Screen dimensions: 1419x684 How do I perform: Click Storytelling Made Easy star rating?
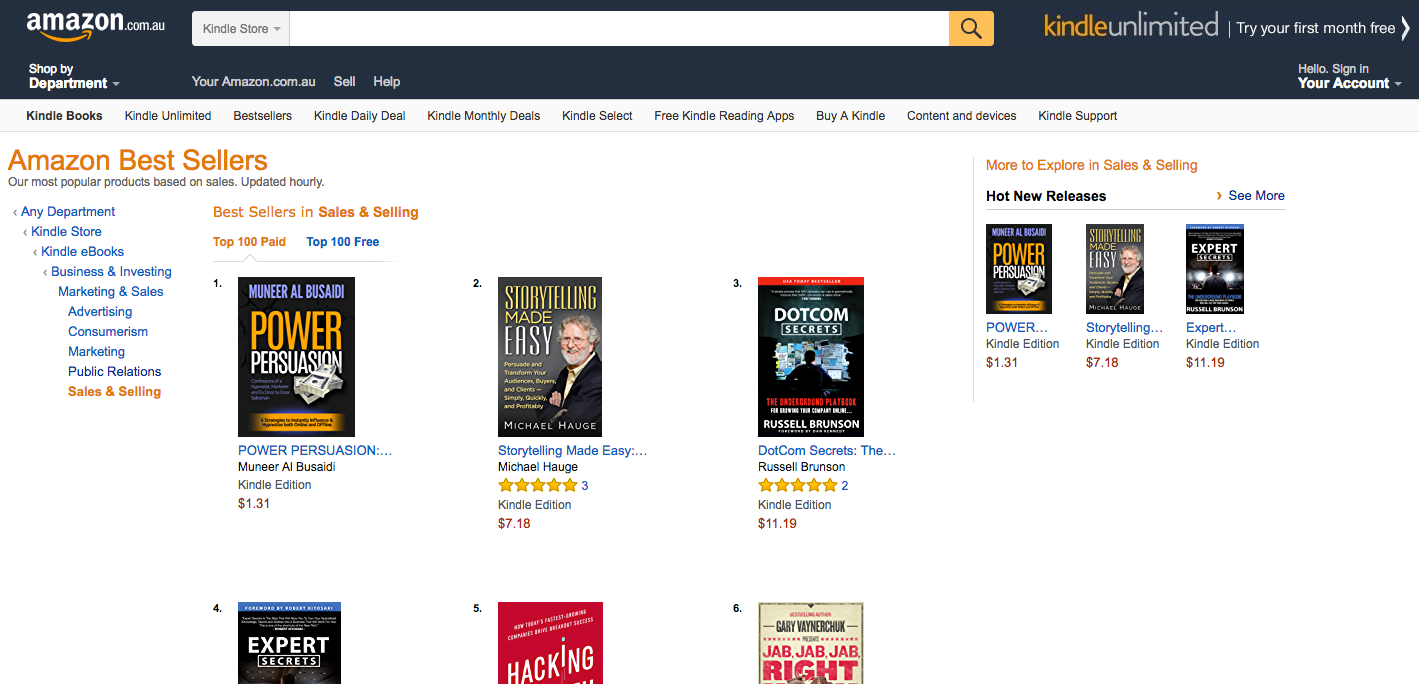[537, 486]
